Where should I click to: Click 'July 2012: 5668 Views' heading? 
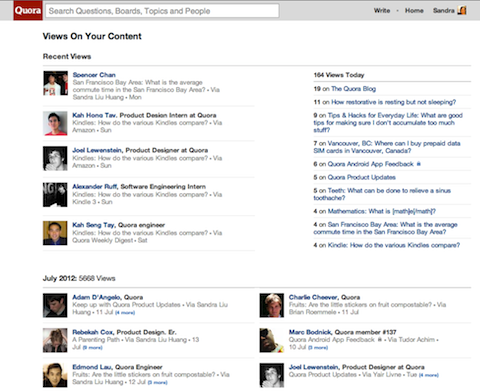pos(79,278)
